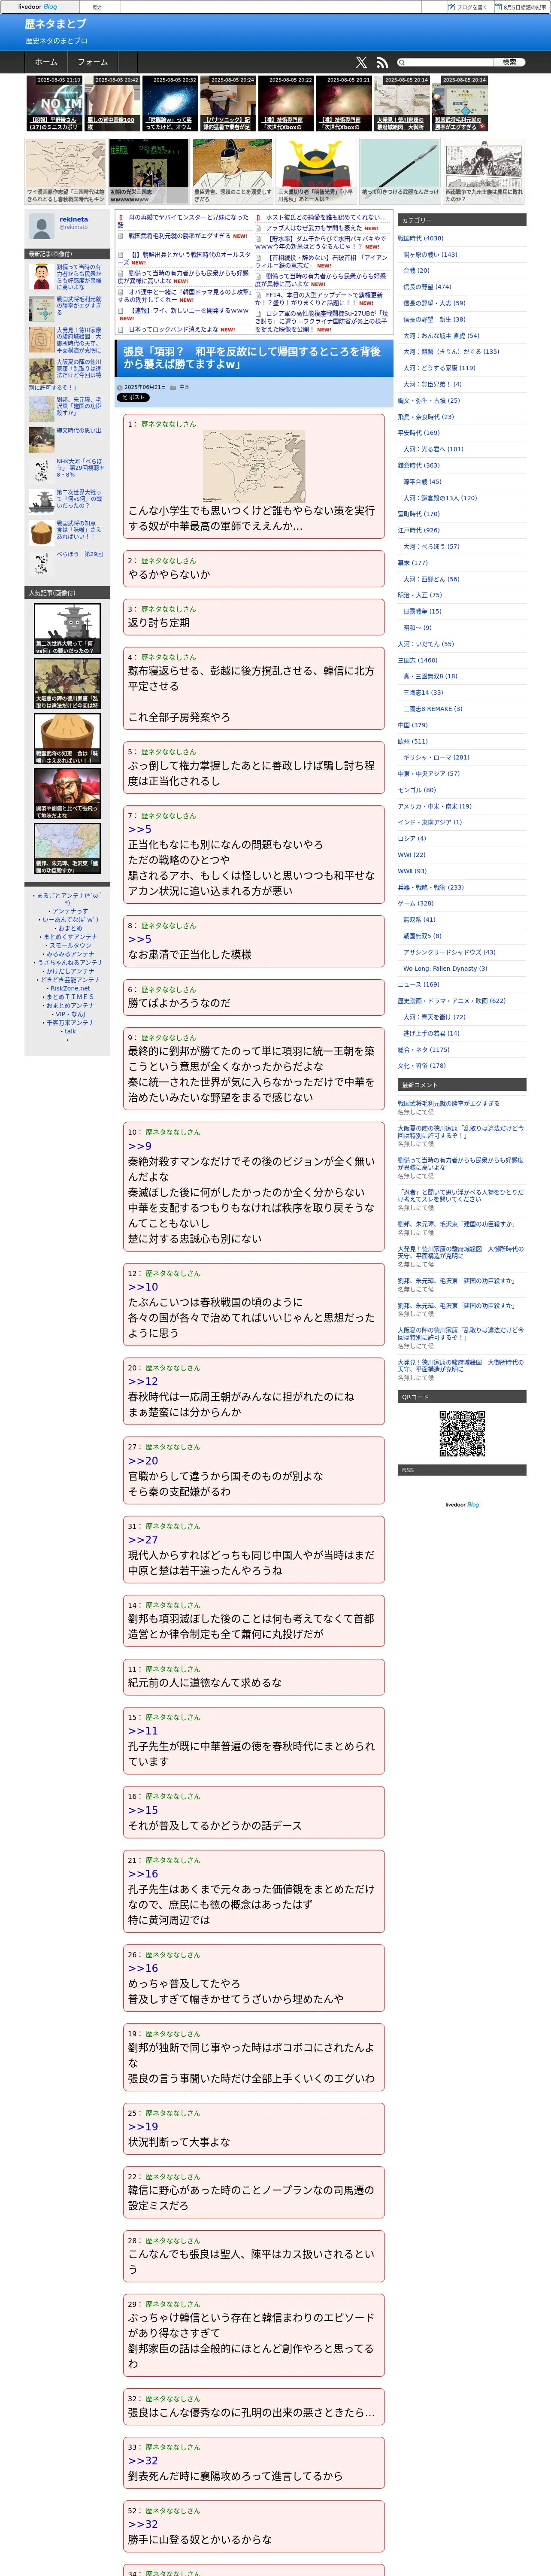Open category 歴史漫画・ドラマ・アニメ・映画 (622)
The height and width of the screenshot is (2576, 551).
(x=451, y=1001)
